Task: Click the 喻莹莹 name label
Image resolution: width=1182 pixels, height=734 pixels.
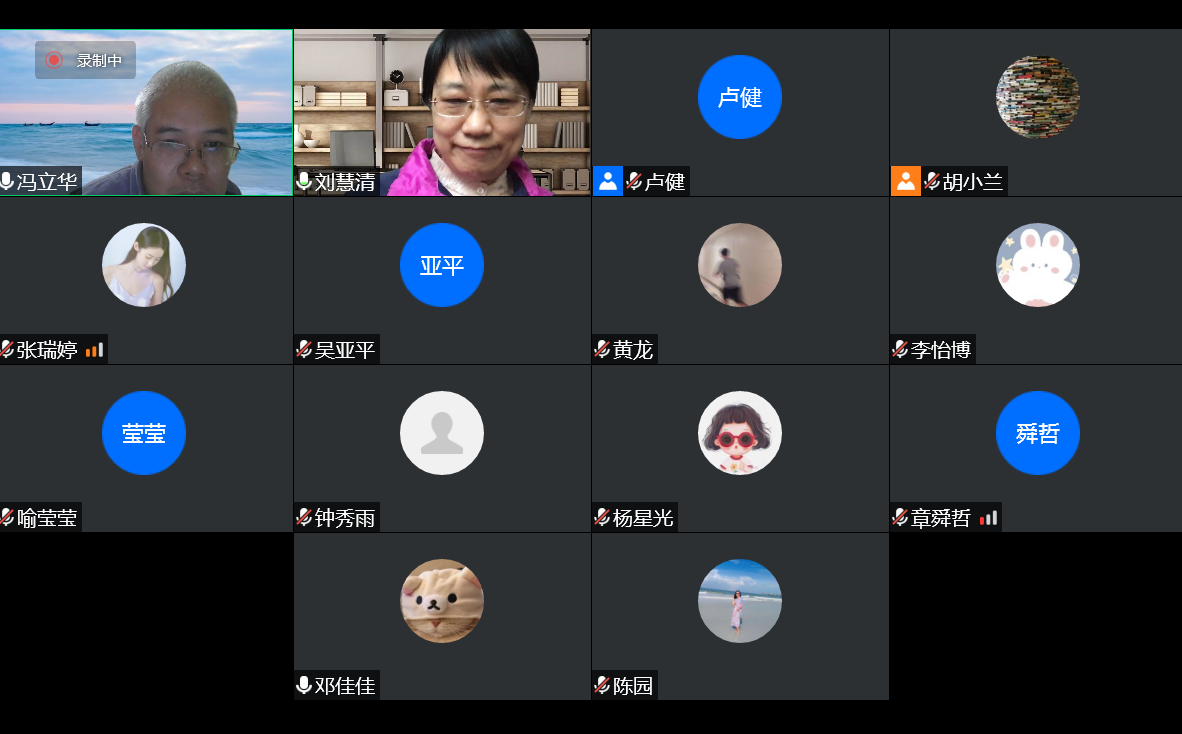Action: (x=47, y=518)
